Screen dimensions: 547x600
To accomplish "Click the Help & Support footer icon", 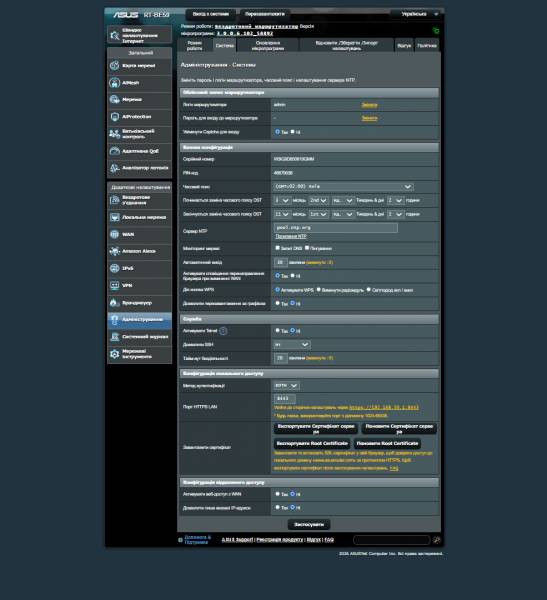I will [180, 540].
